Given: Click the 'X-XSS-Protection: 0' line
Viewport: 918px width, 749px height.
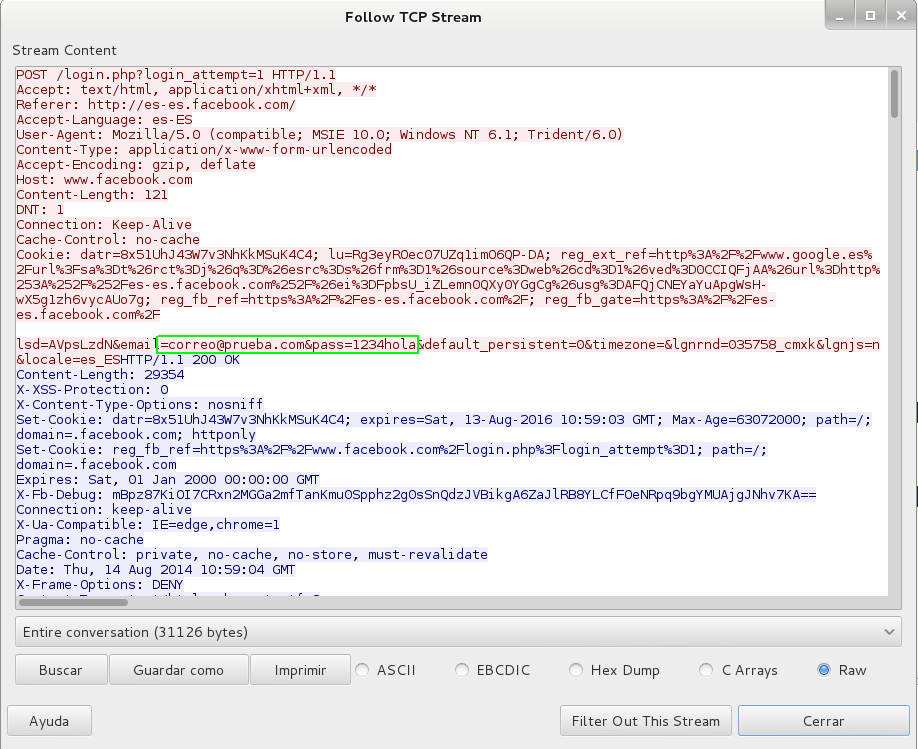Looking at the screenshot, I should pos(93,389).
